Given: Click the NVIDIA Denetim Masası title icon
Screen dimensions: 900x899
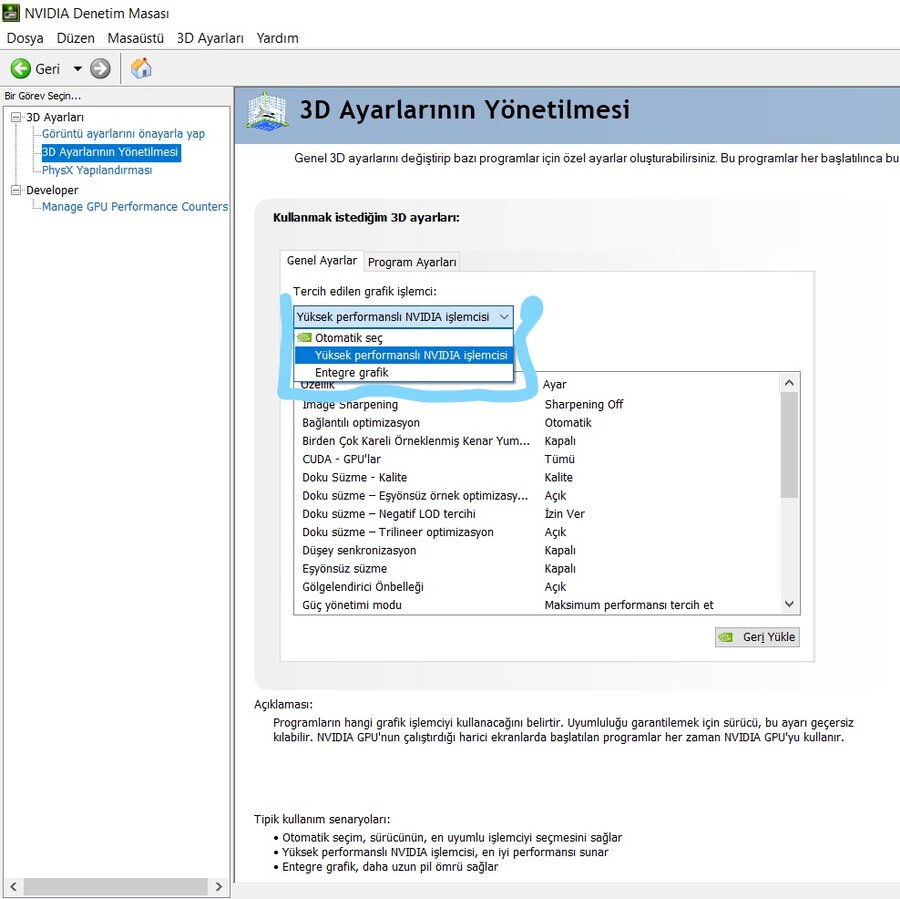Looking at the screenshot, I should click(x=11, y=13).
